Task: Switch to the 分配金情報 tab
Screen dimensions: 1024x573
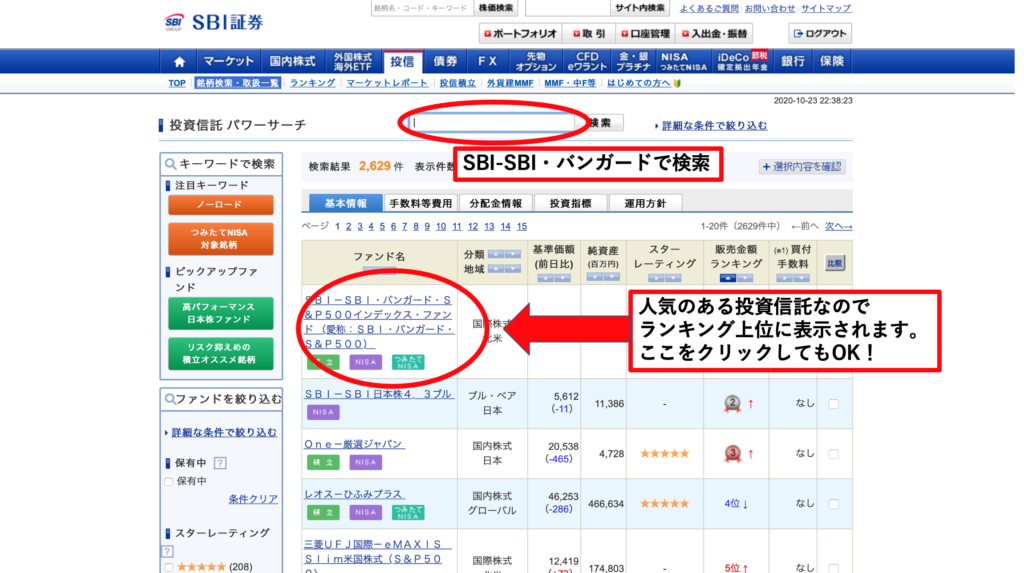Action: [x=496, y=203]
